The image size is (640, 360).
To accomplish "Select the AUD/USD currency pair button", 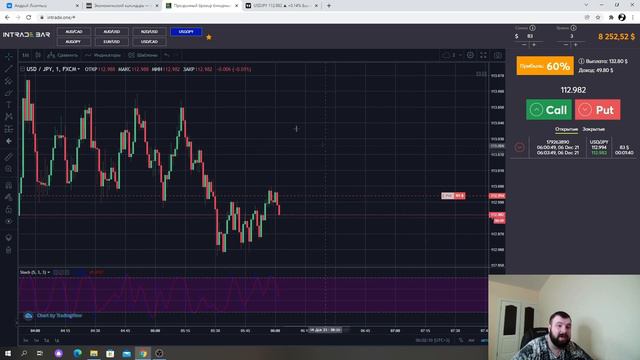I will 111,32.
